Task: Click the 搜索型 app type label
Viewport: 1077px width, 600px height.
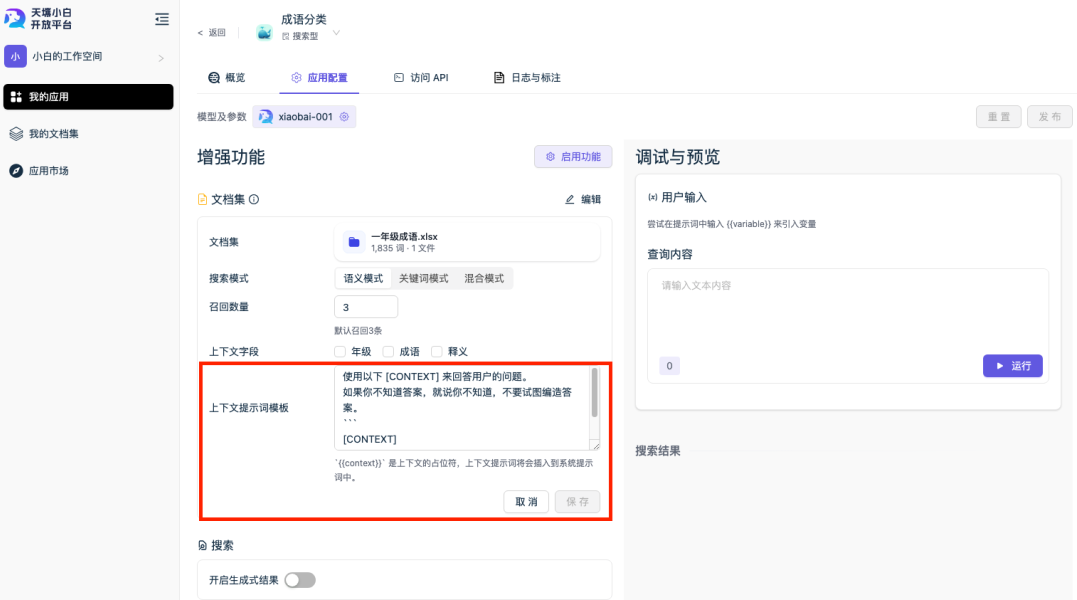Action: [300, 36]
